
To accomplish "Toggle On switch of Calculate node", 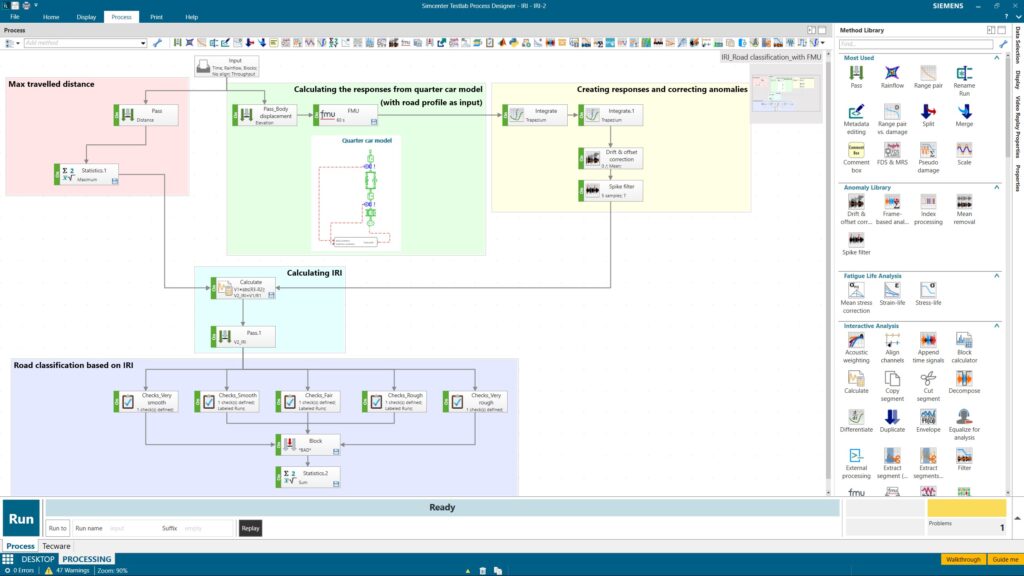I will pos(214,289).
